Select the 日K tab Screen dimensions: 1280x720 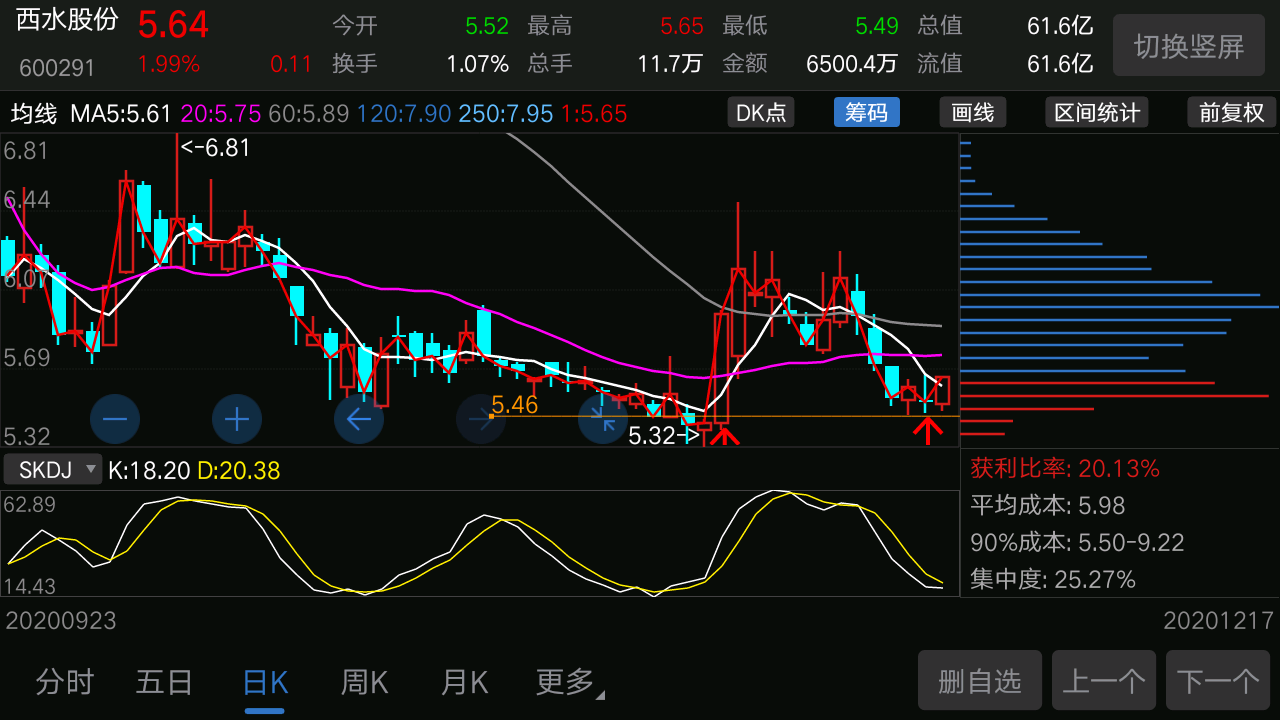pyautogui.click(x=265, y=683)
